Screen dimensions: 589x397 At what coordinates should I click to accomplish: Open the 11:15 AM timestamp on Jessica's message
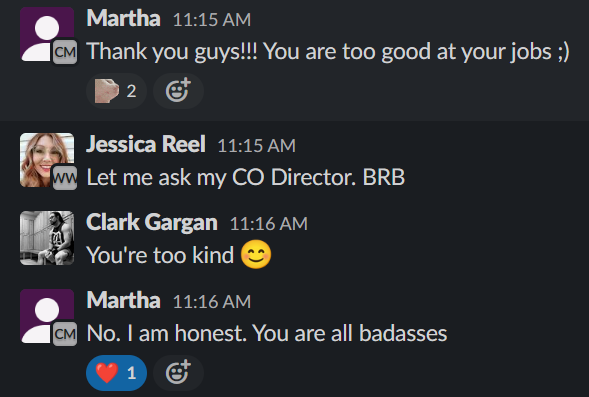[x=257, y=146]
